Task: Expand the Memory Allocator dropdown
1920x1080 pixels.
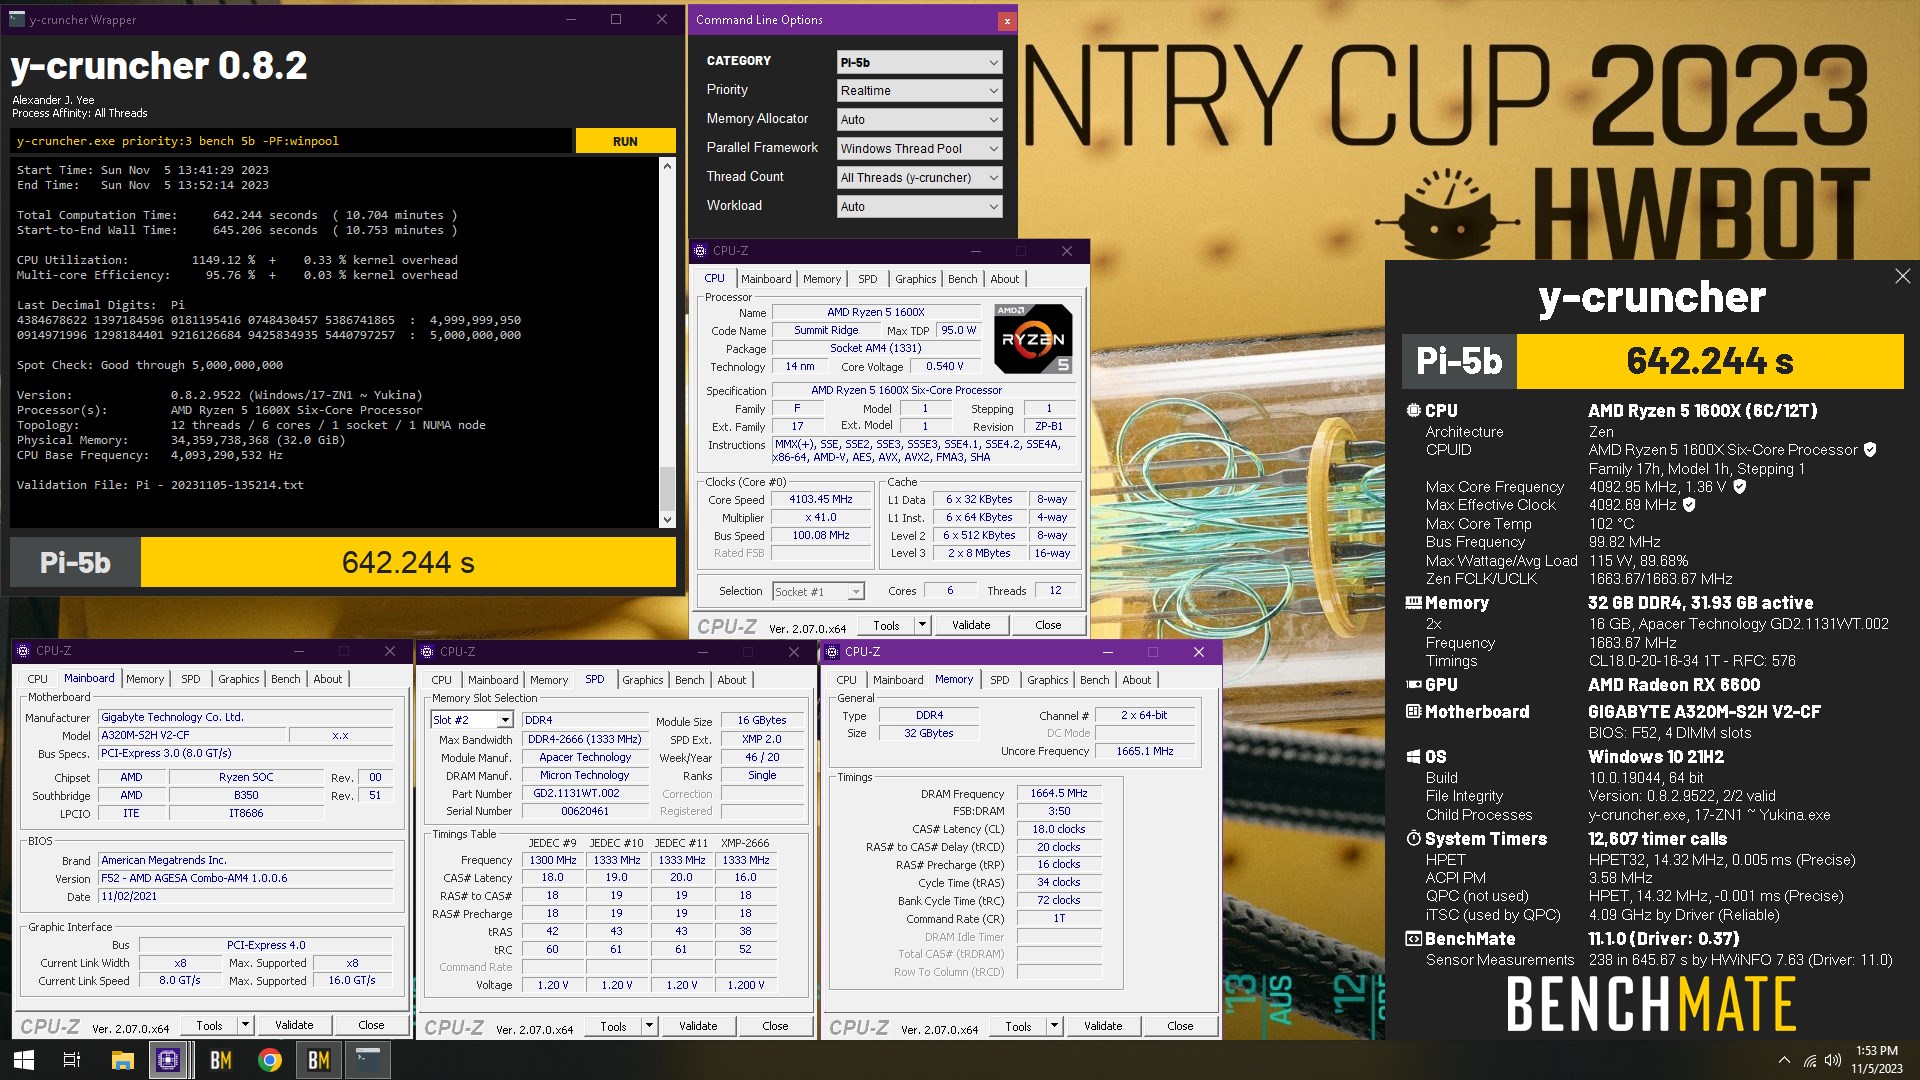Action: tap(919, 120)
